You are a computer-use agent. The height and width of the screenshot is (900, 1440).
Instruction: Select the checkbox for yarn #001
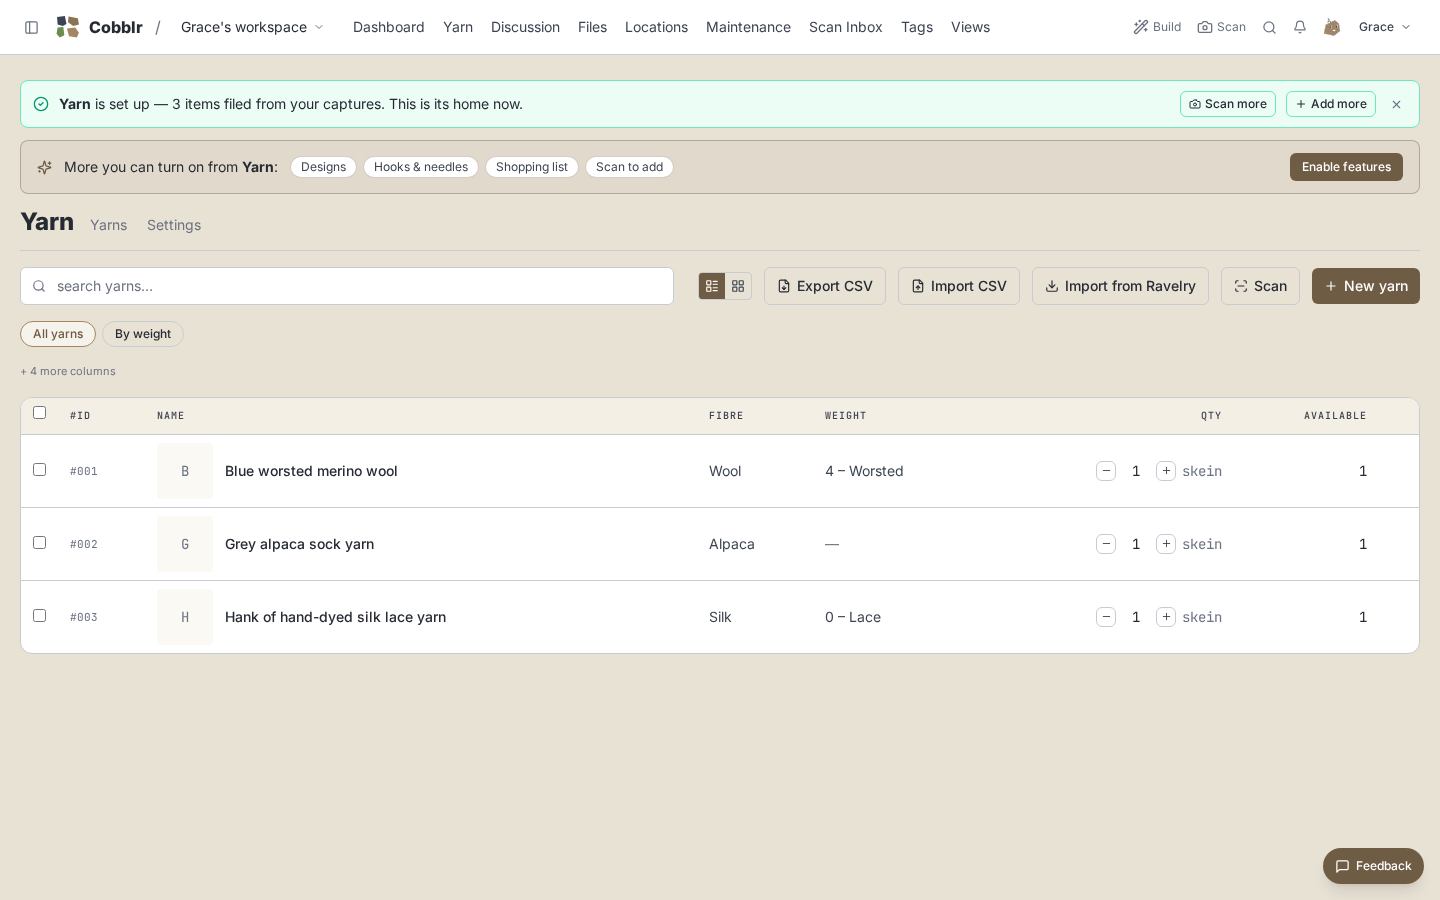pos(40,470)
